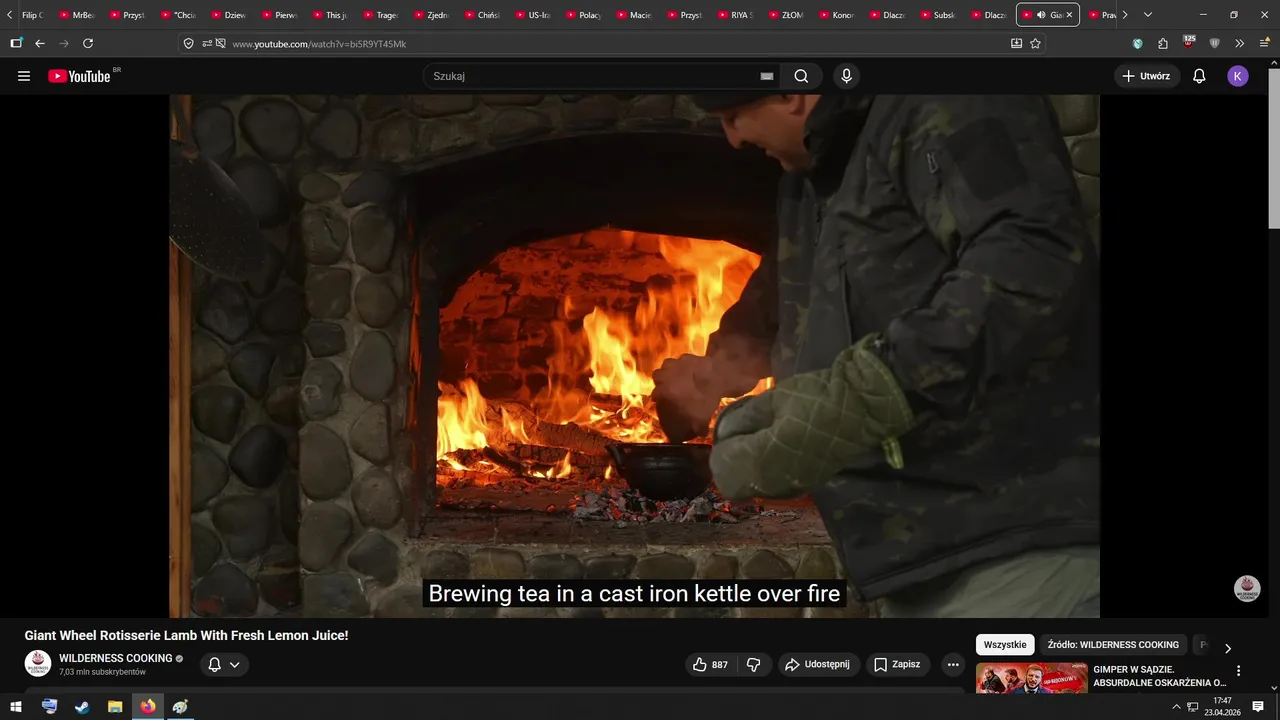Click the site shield icon in address bar

[188, 43]
